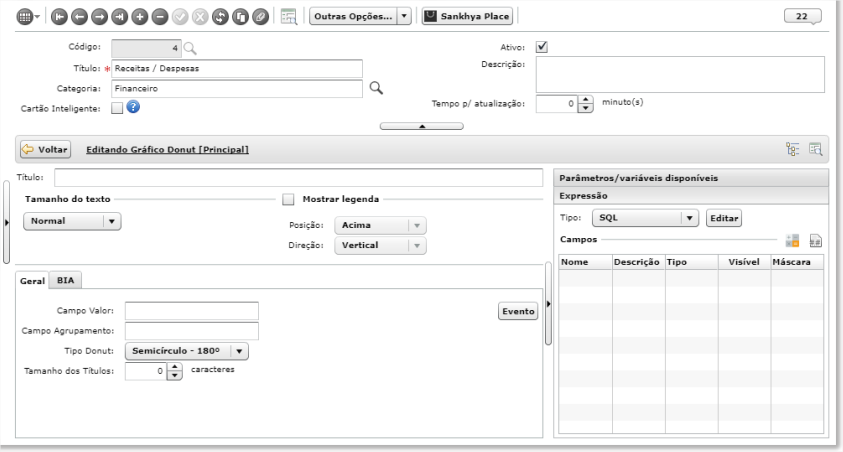
Task: Click the Visível column header
Action: click(x=744, y=262)
